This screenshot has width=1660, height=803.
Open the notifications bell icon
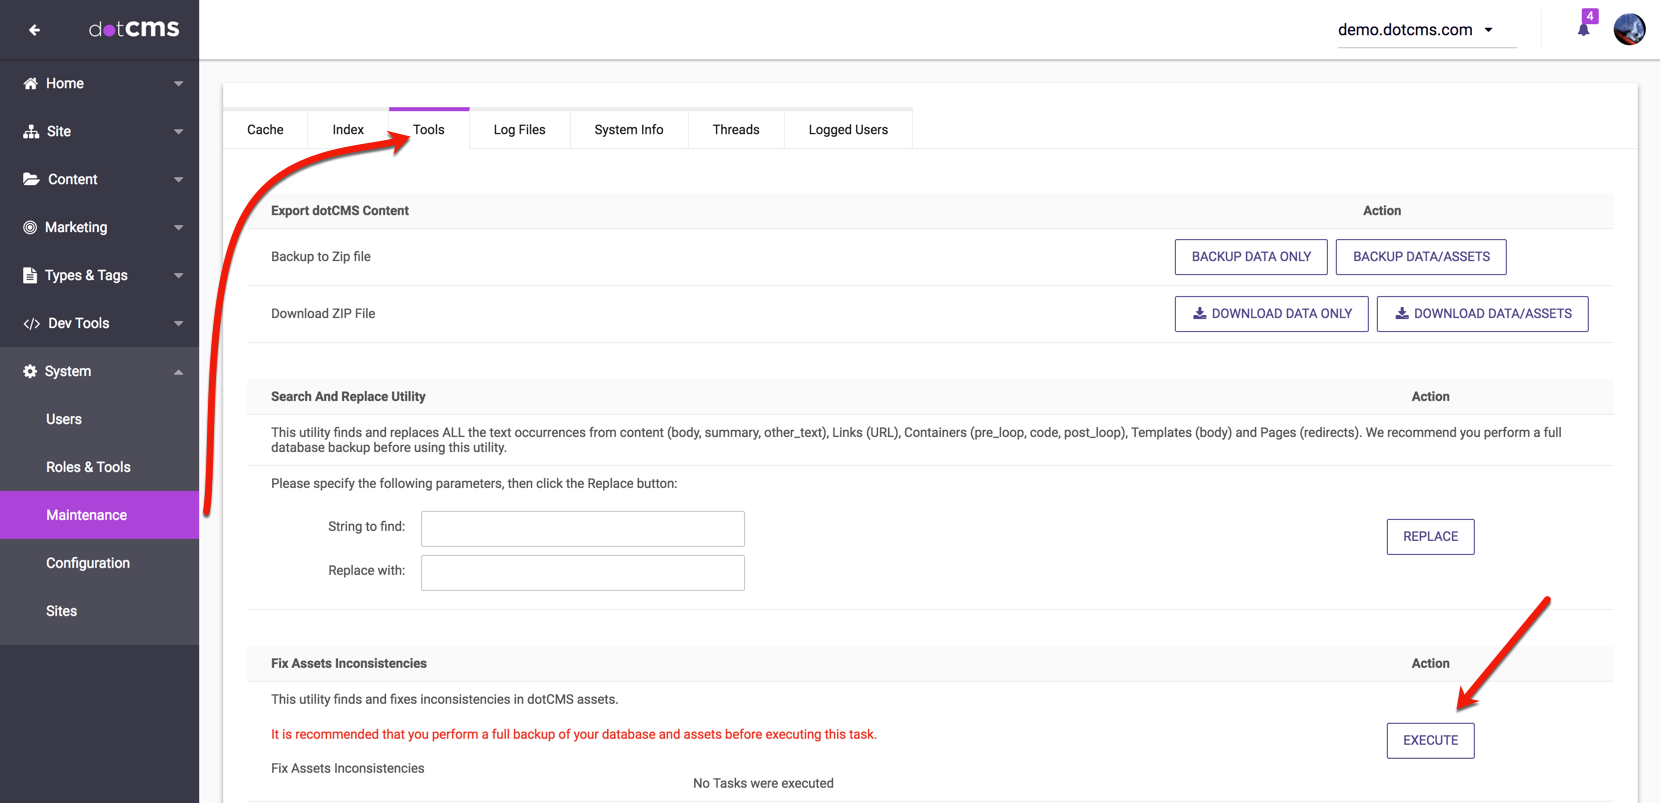click(1583, 29)
